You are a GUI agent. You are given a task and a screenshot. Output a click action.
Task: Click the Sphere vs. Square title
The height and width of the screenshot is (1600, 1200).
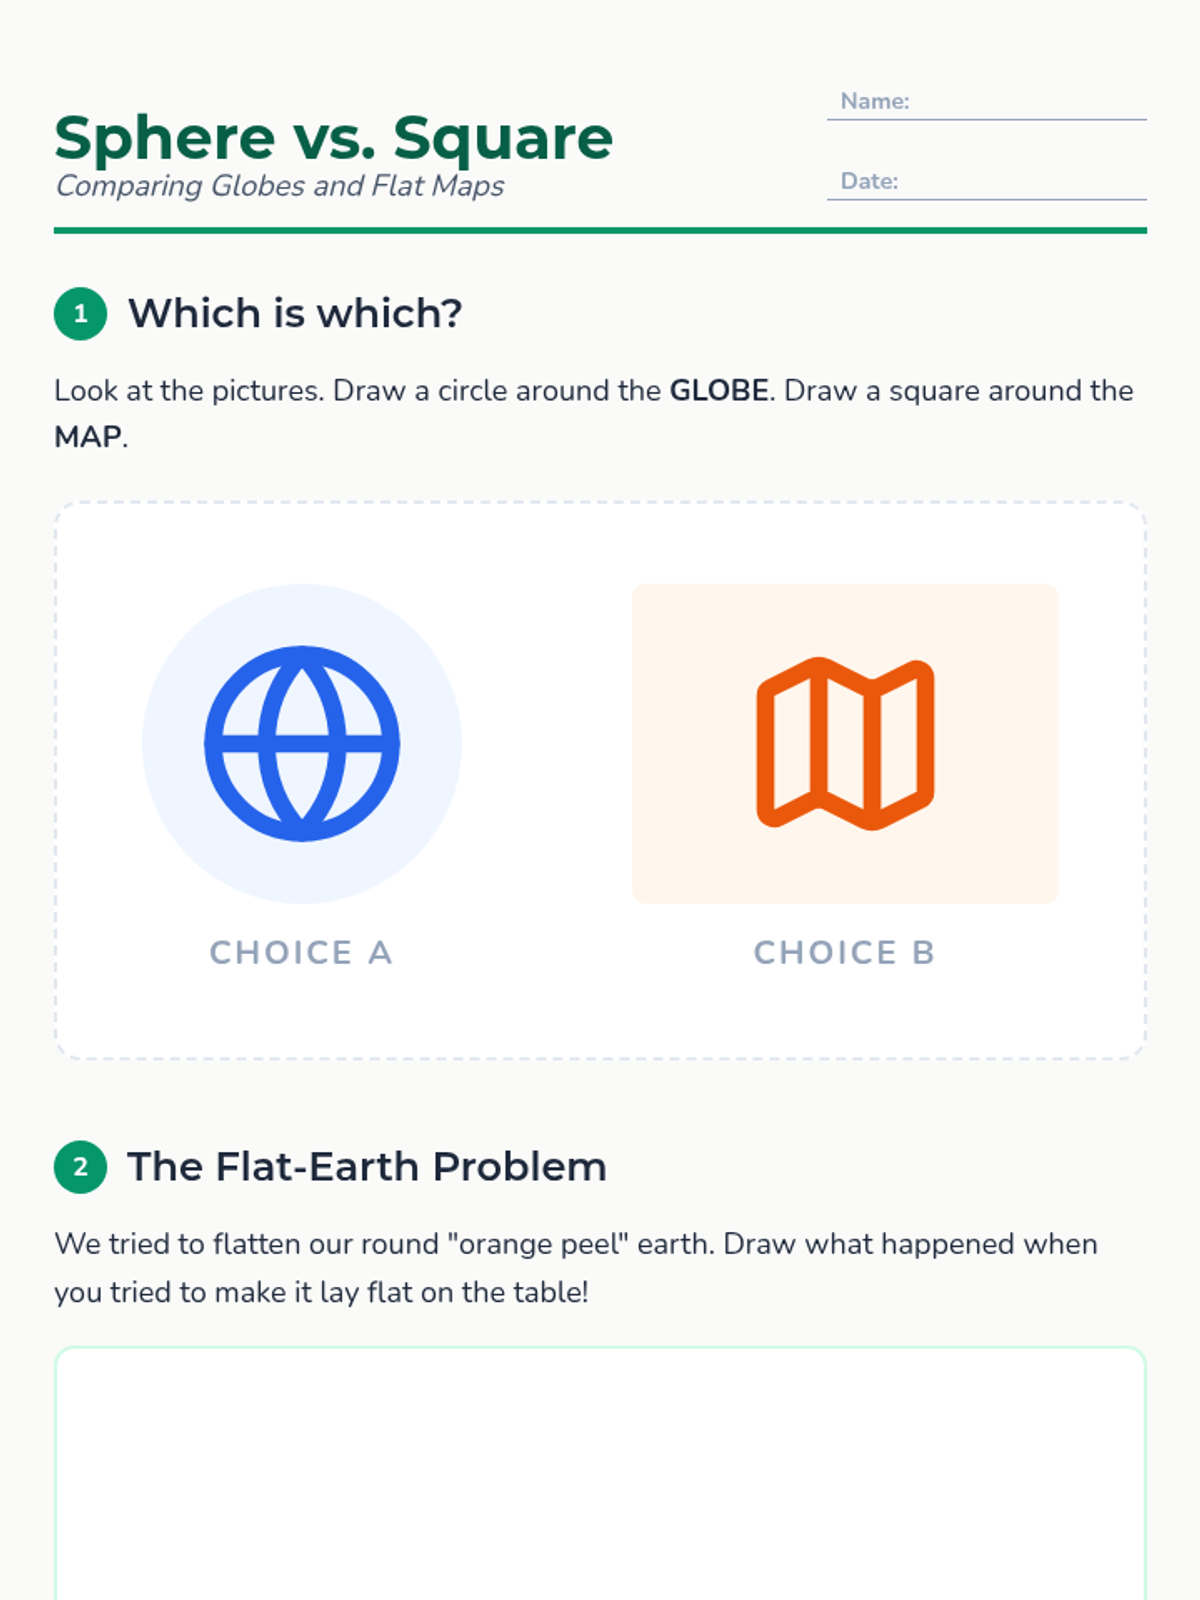[333, 138]
